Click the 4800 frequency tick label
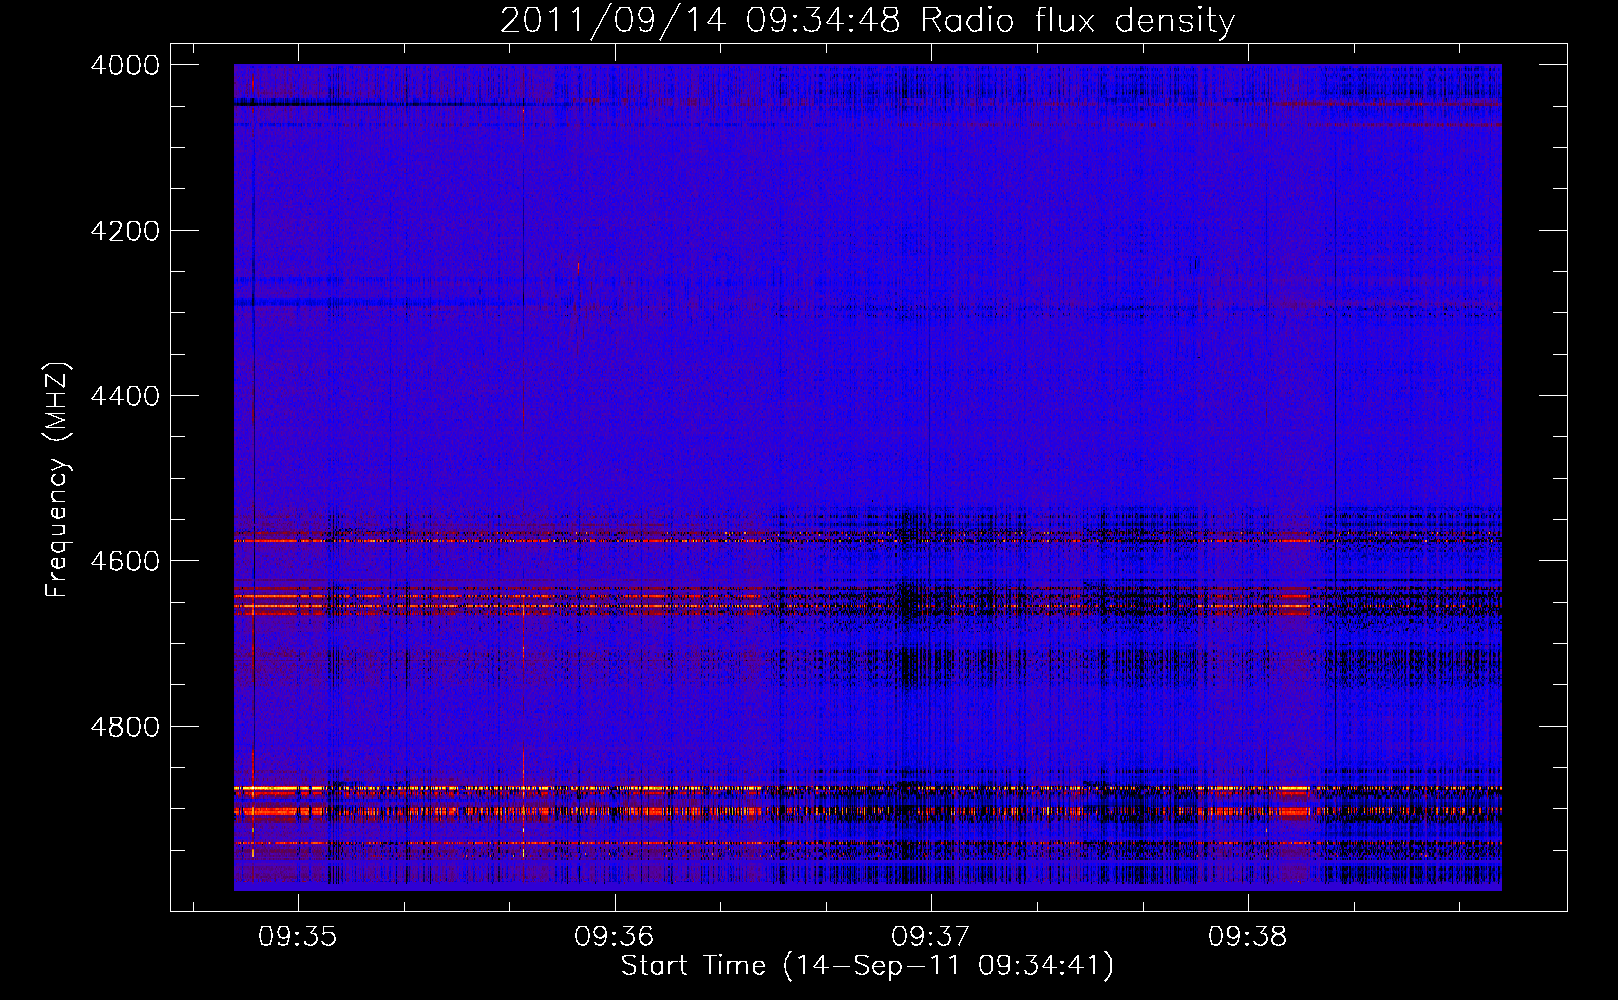This screenshot has width=1618, height=1000. (125, 727)
